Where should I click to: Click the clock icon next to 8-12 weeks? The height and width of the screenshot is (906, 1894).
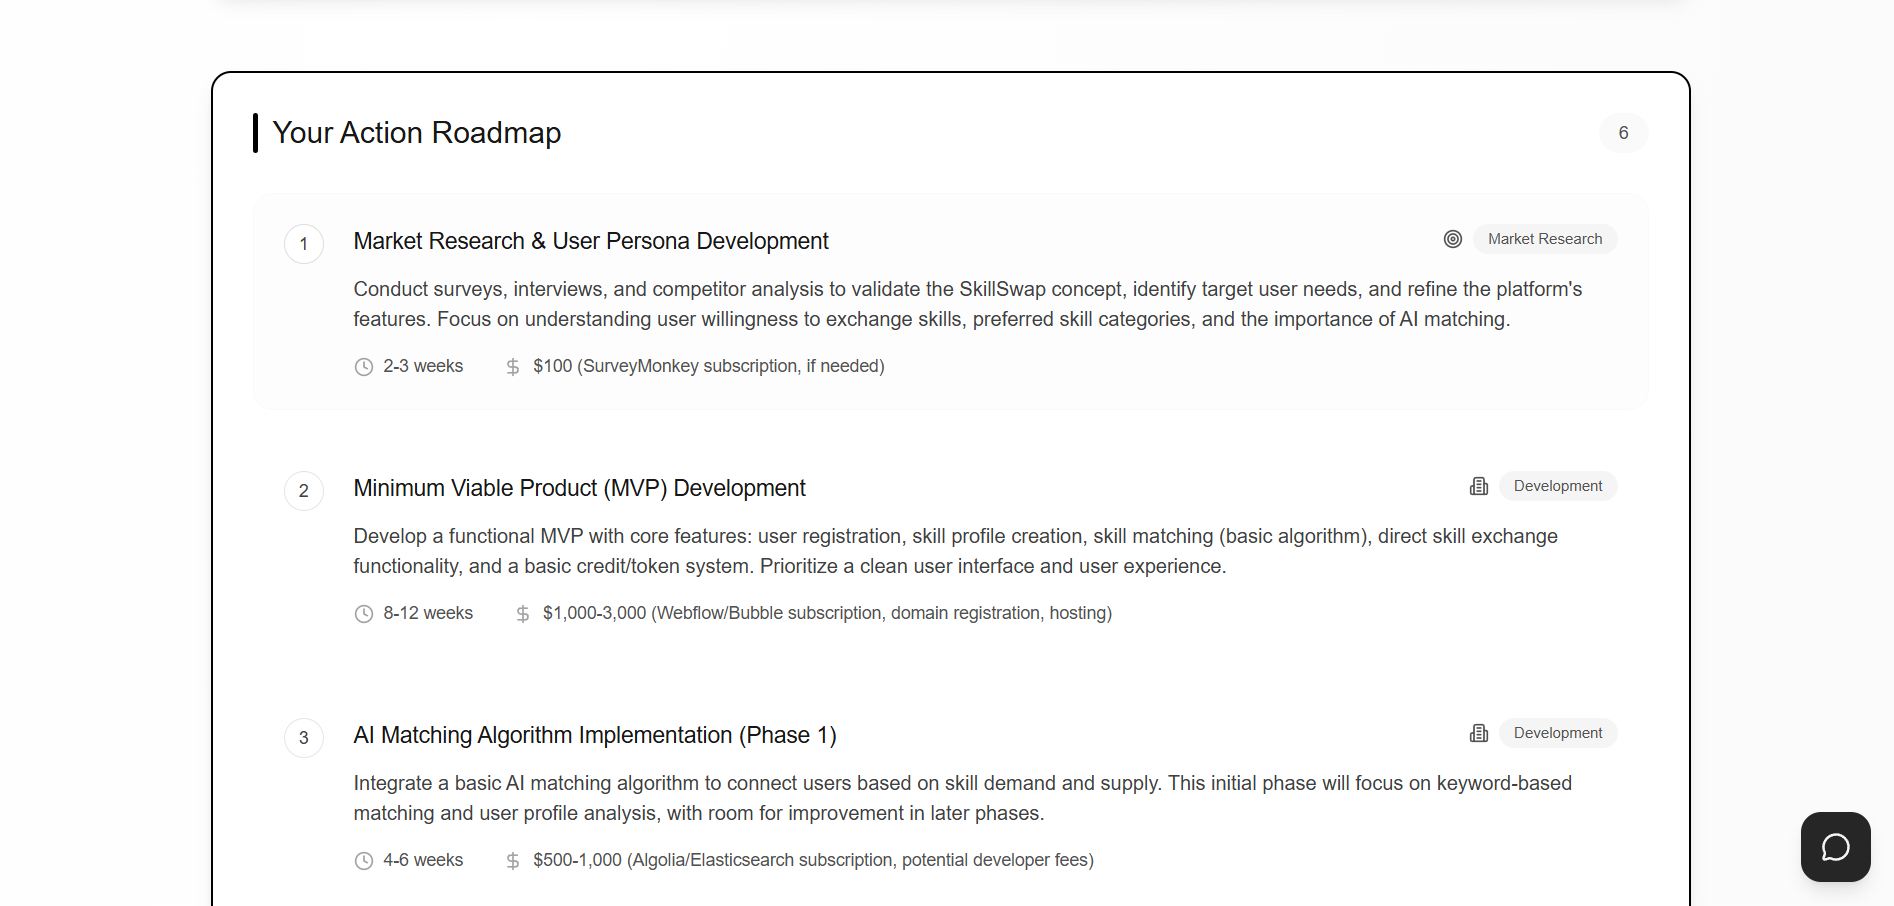pyautogui.click(x=364, y=614)
